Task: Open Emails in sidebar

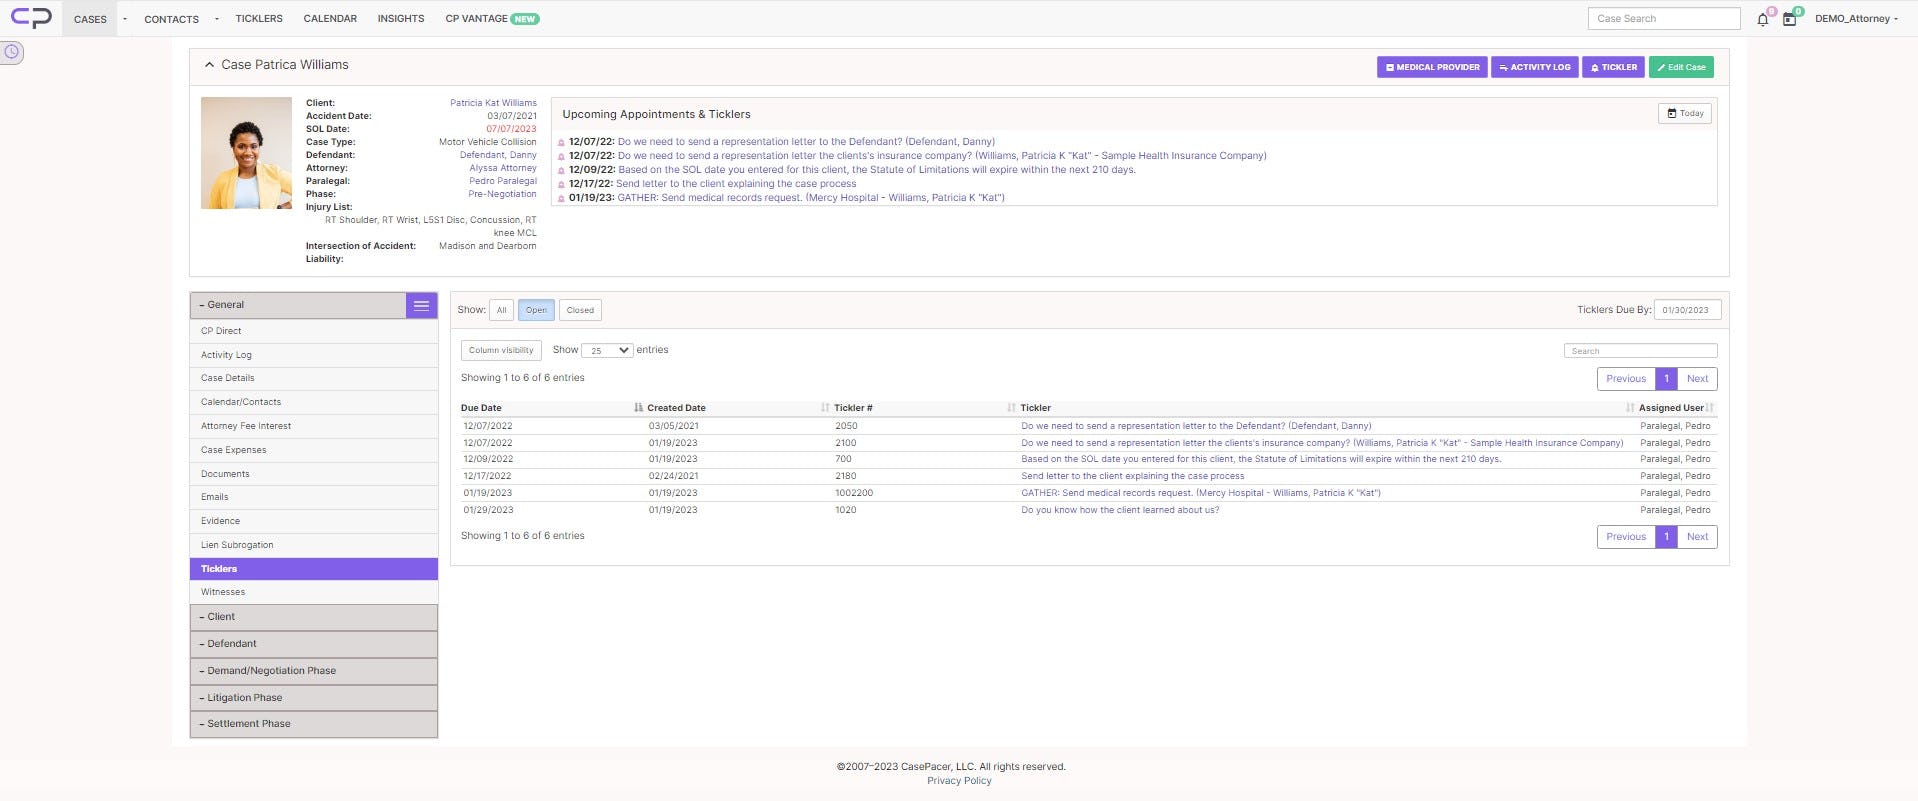Action: (x=314, y=497)
